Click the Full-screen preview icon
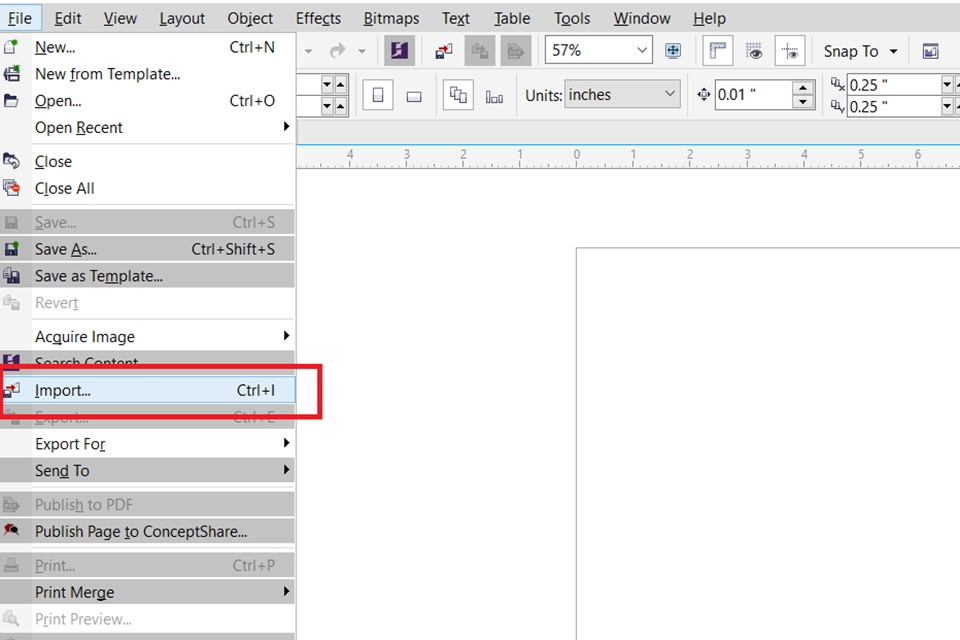 (673, 51)
